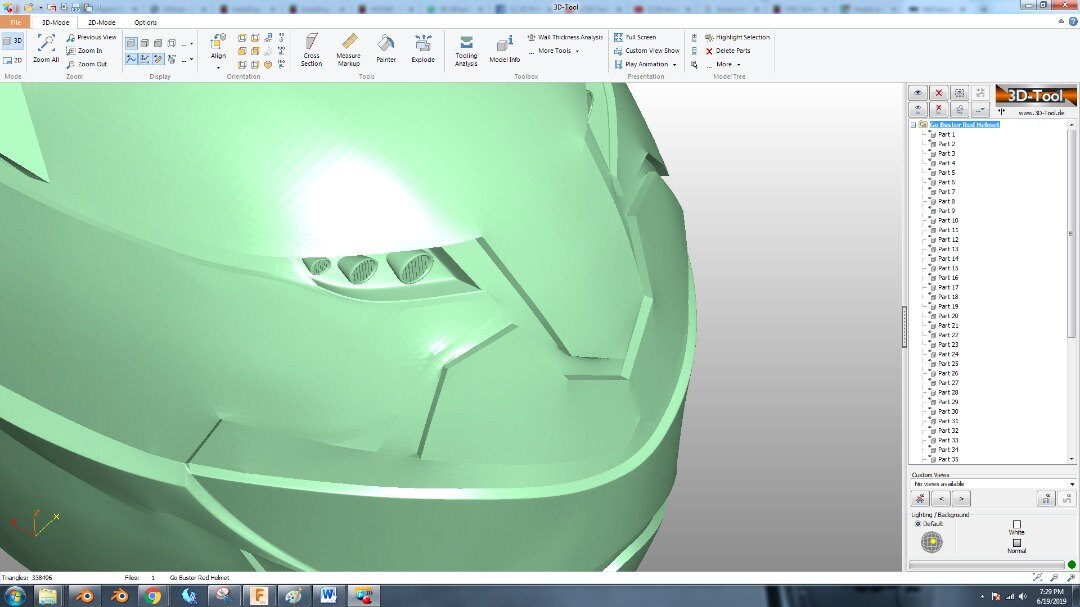Screen dimensions: 1080x607
Task: Open Tooling Analysis
Action: (x=466, y=51)
